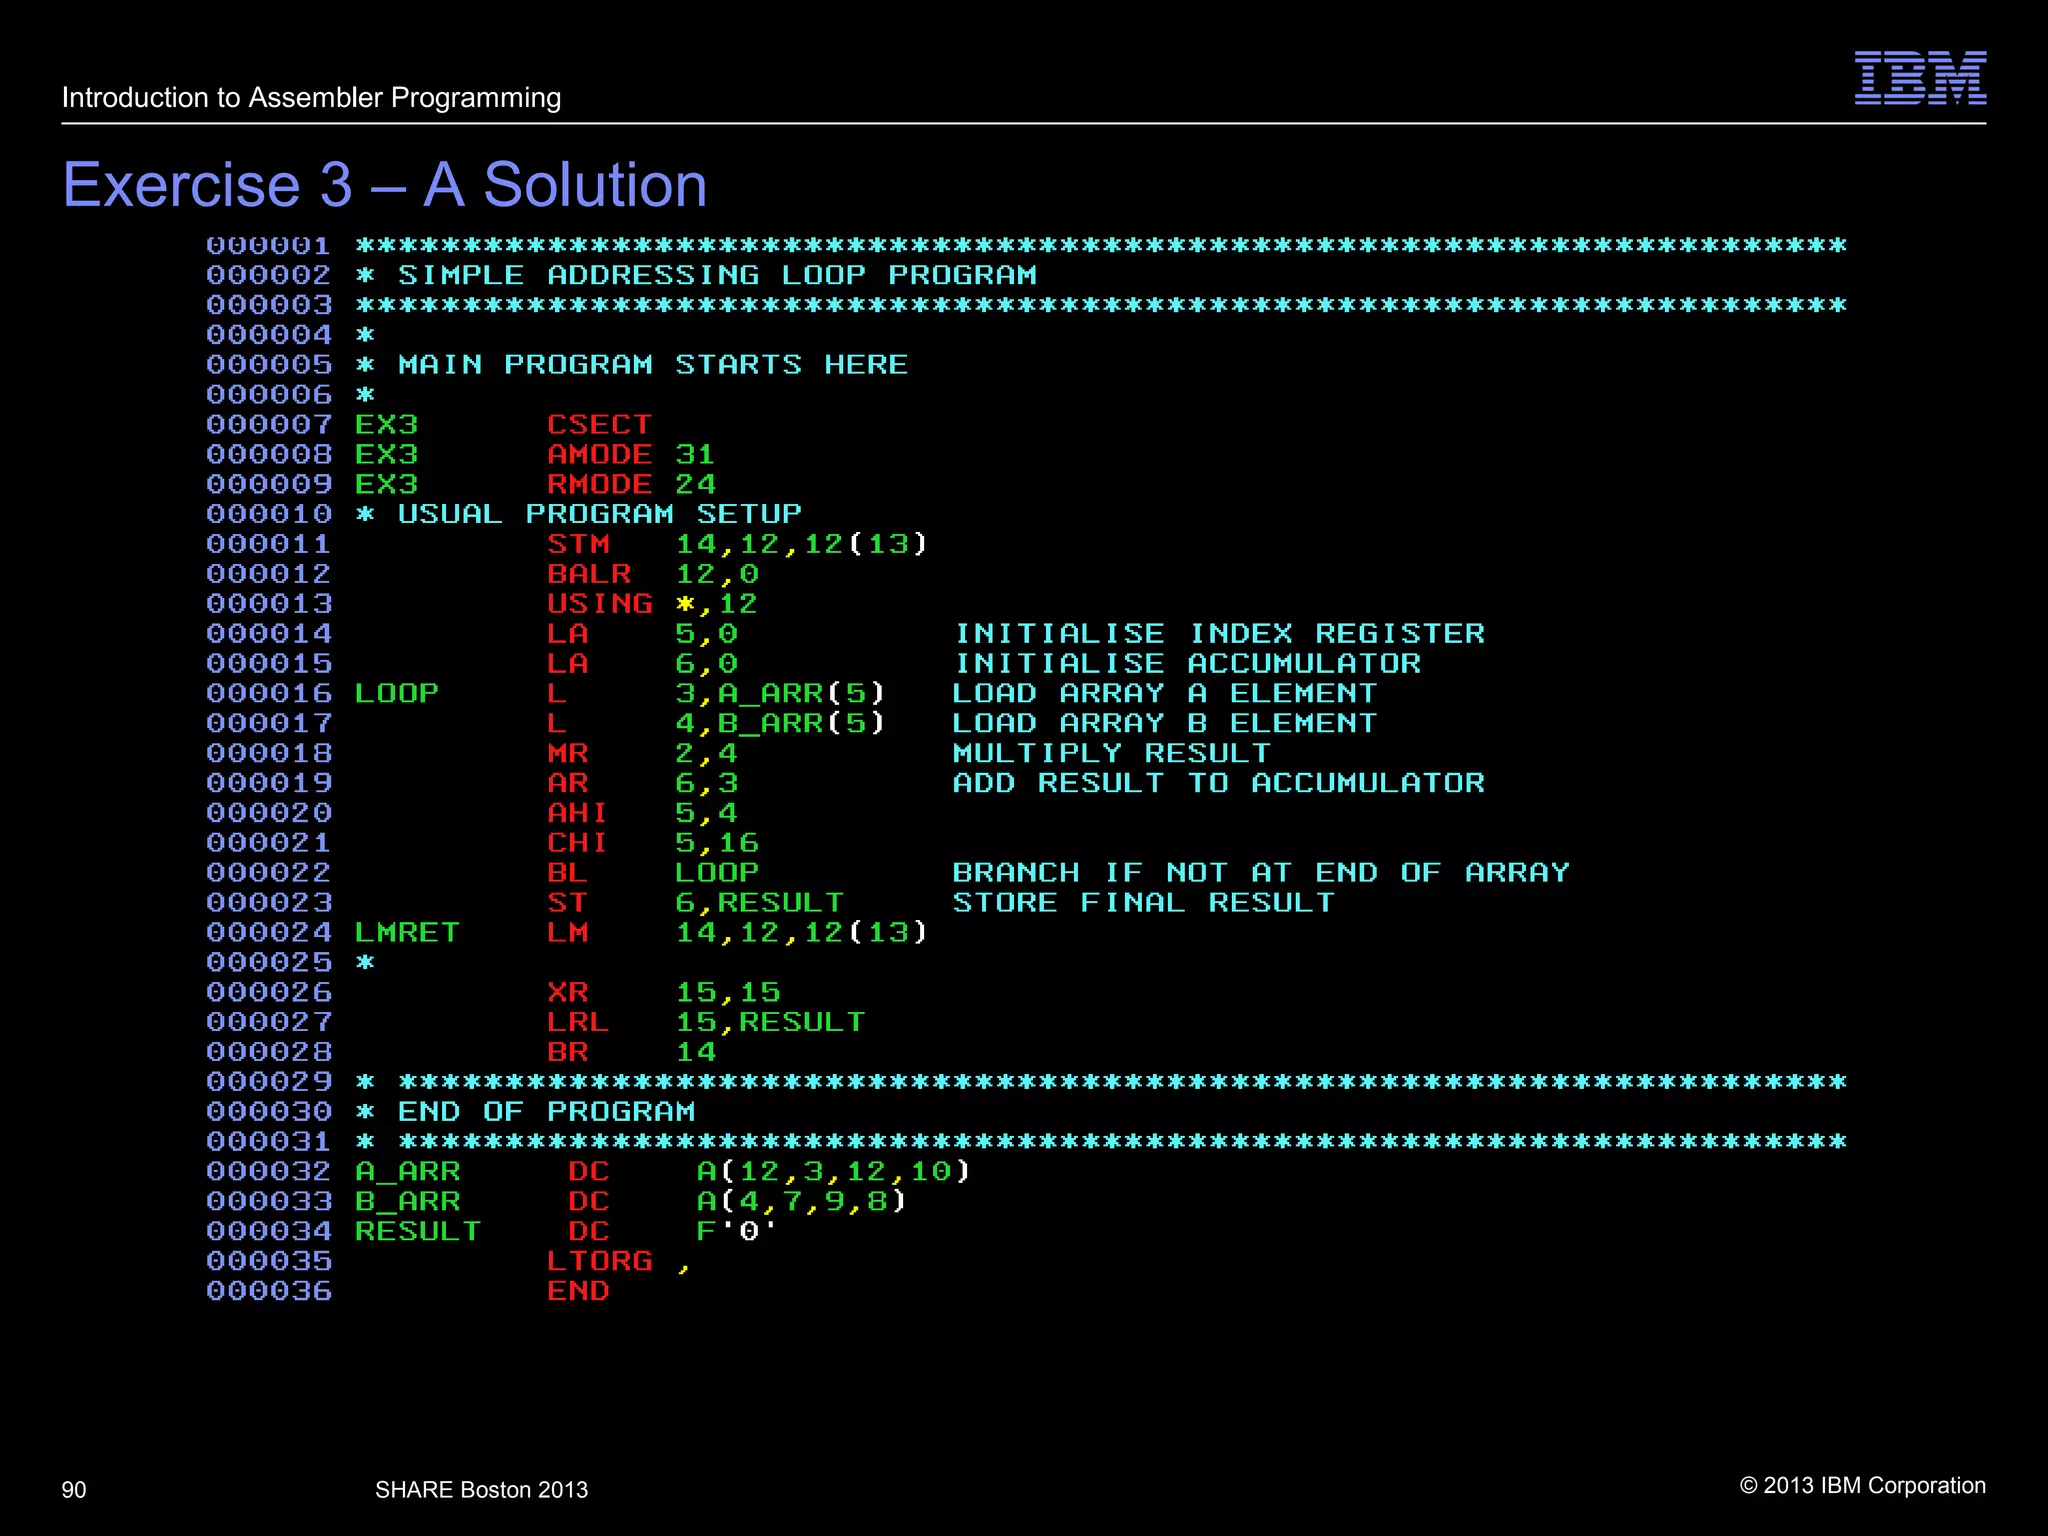Click the B_ARR label on line 000033
2048x1536 pixels.
[407, 1202]
